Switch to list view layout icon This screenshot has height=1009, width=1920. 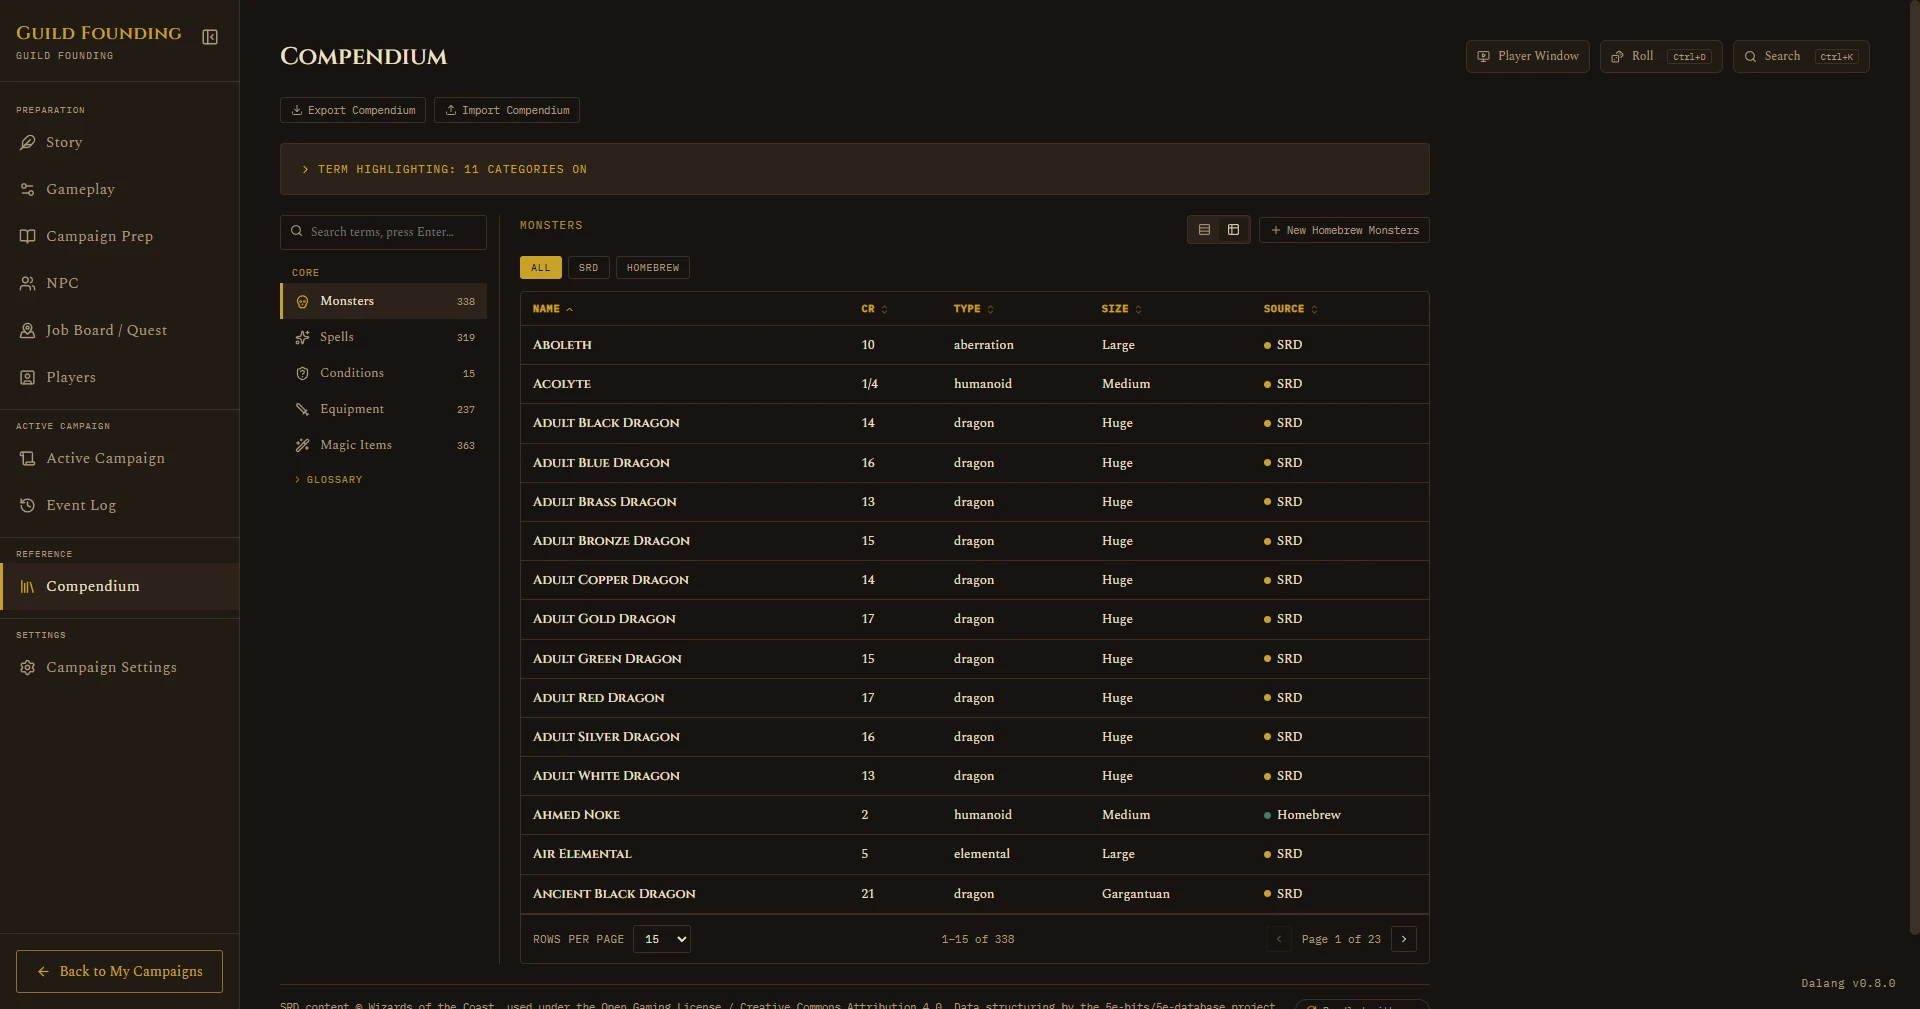point(1204,230)
